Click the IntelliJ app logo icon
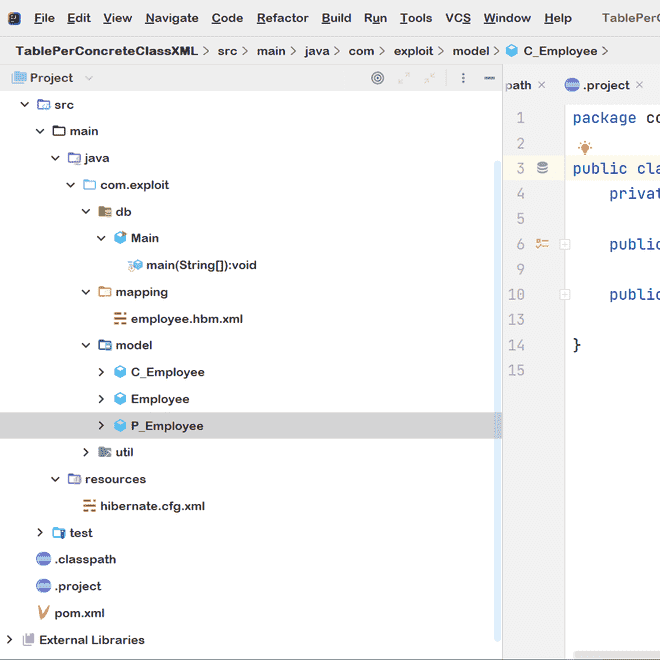 tap(14, 18)
